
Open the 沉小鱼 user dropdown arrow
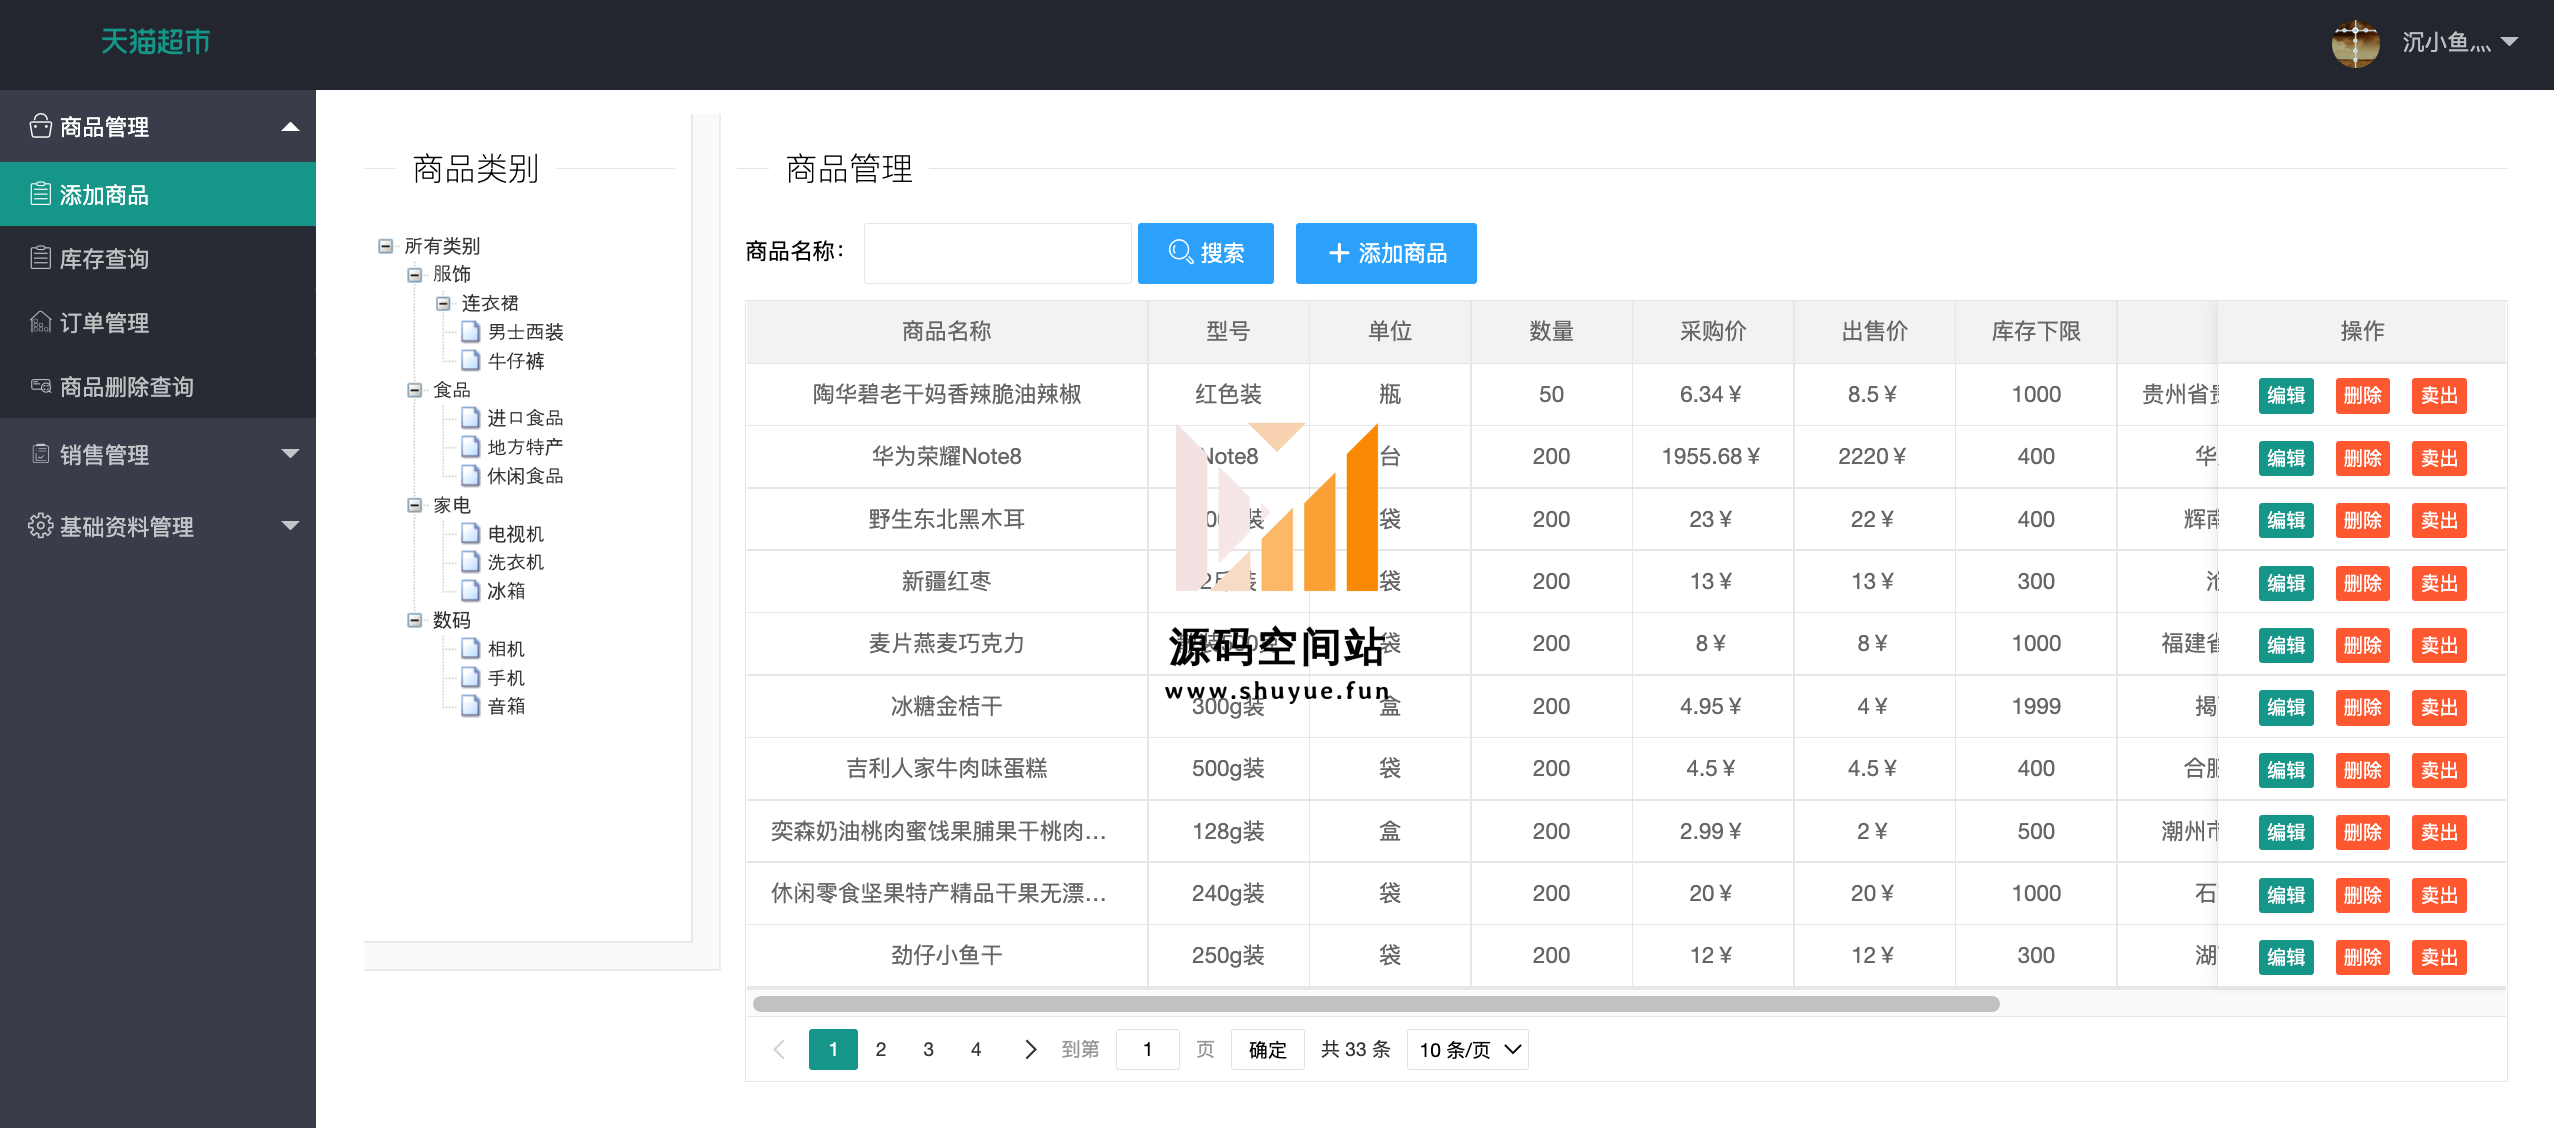2509,42
